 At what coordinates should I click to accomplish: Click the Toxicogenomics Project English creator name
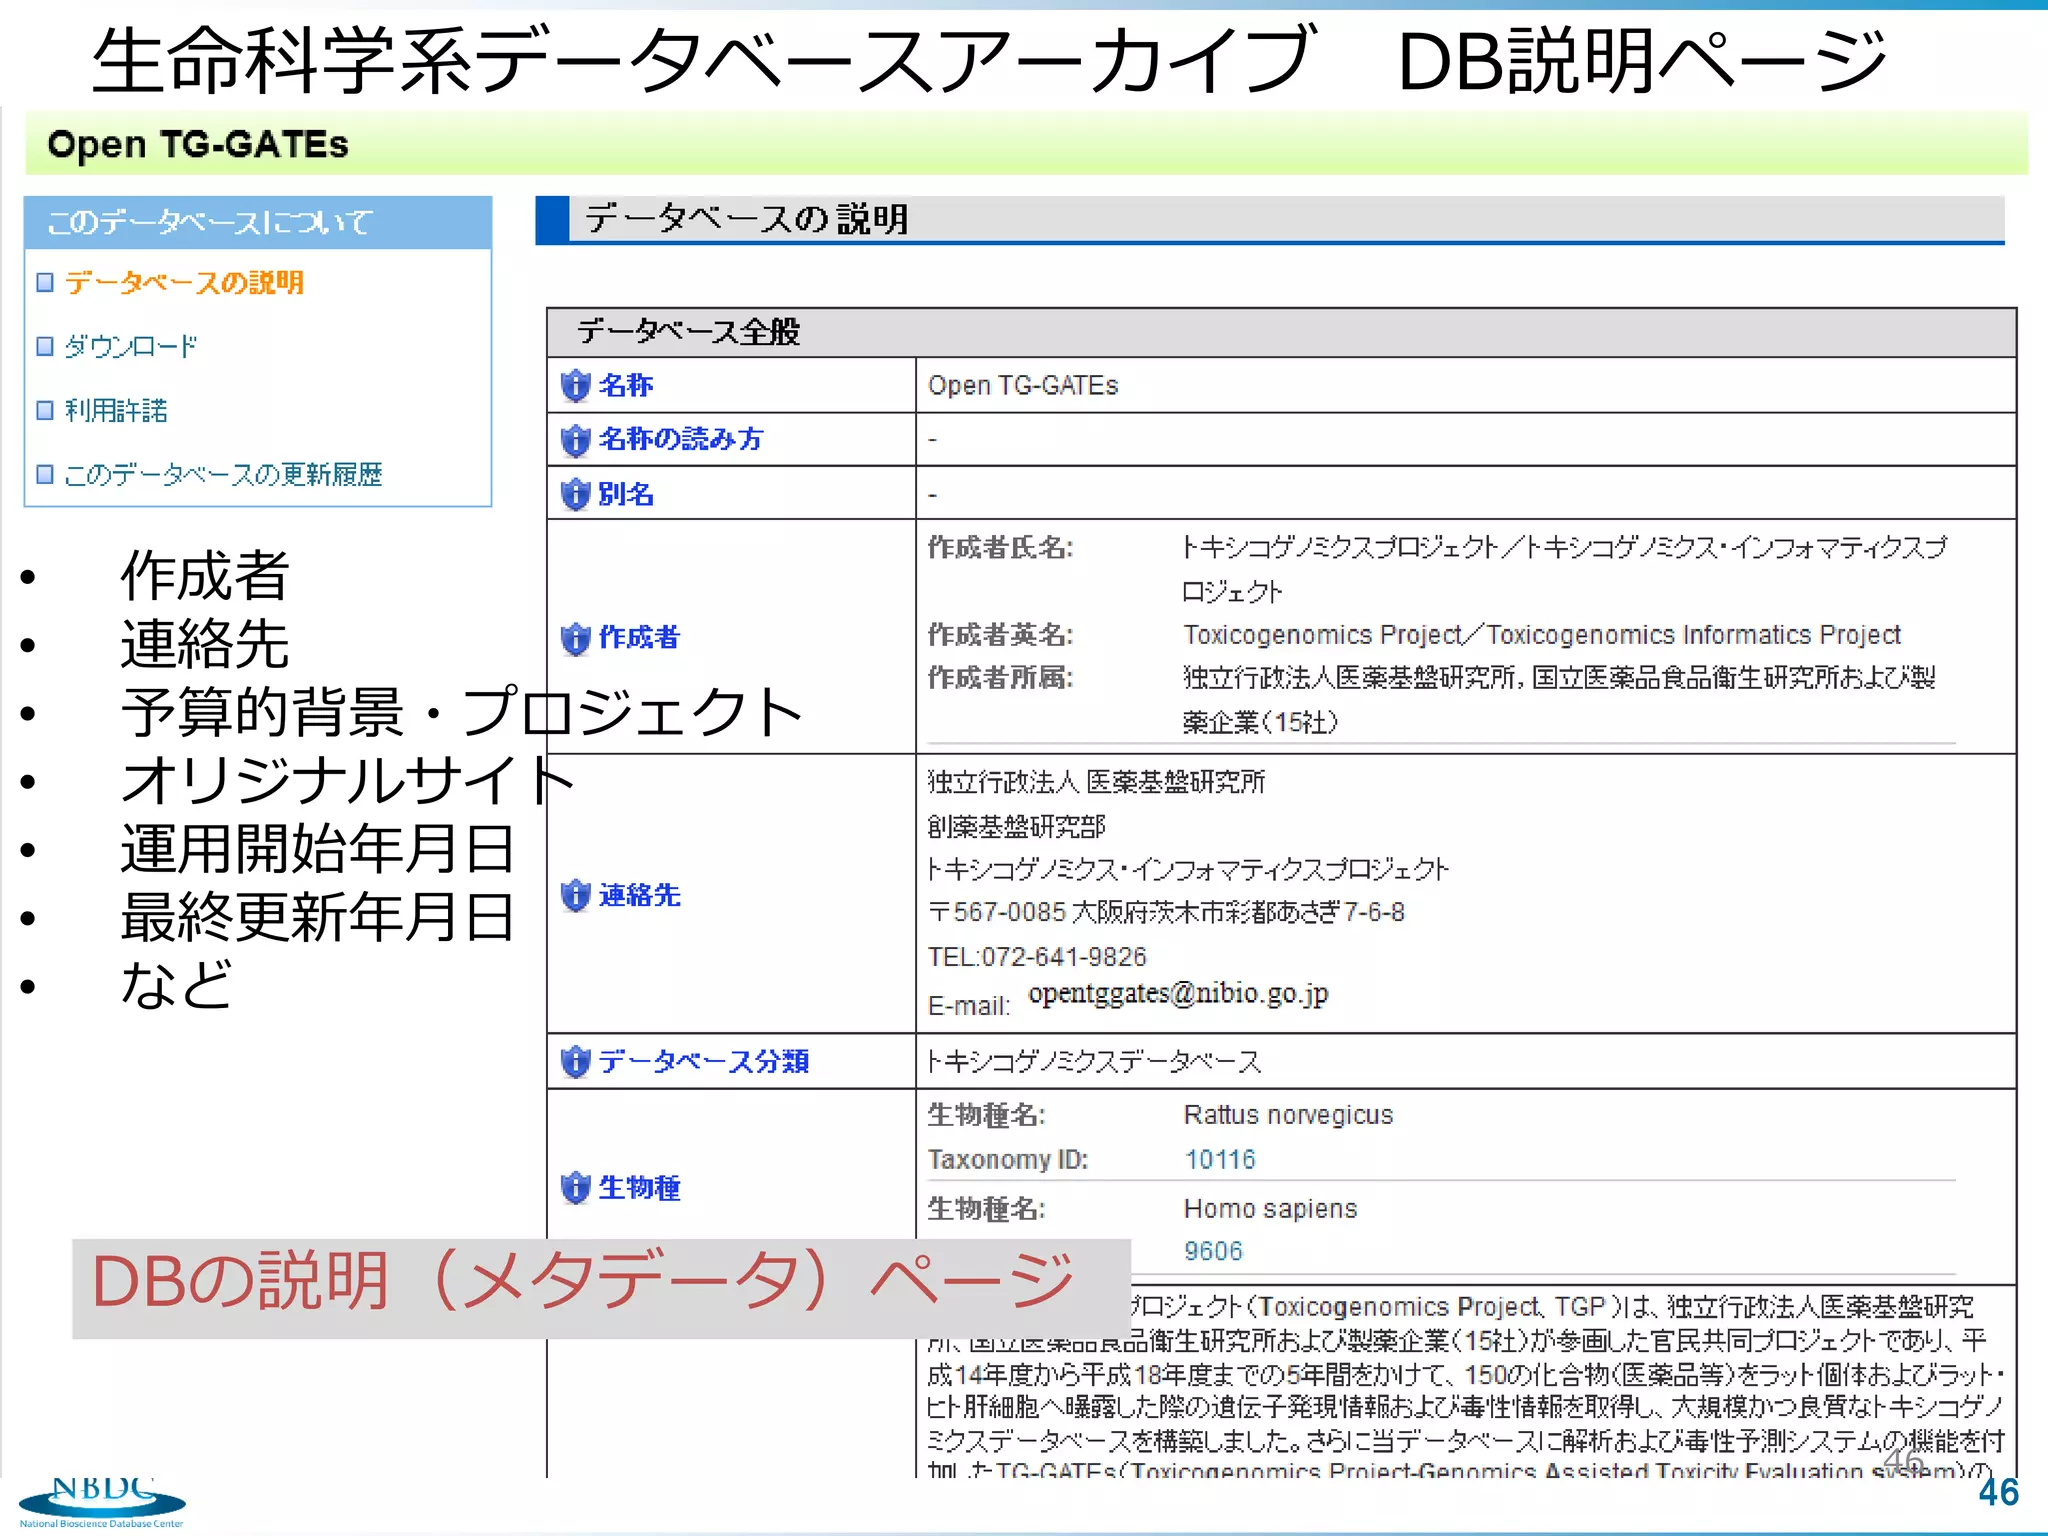coord(1542,636)
